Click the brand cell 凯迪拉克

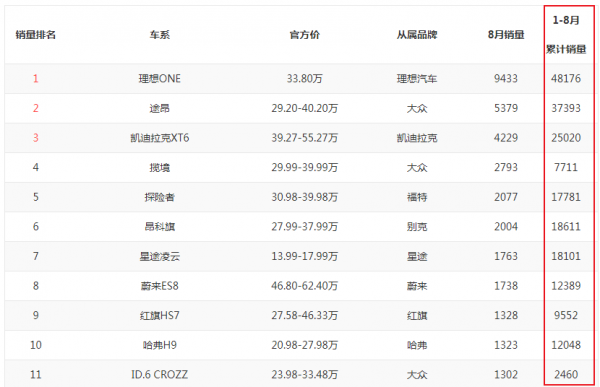pos(417,138)
